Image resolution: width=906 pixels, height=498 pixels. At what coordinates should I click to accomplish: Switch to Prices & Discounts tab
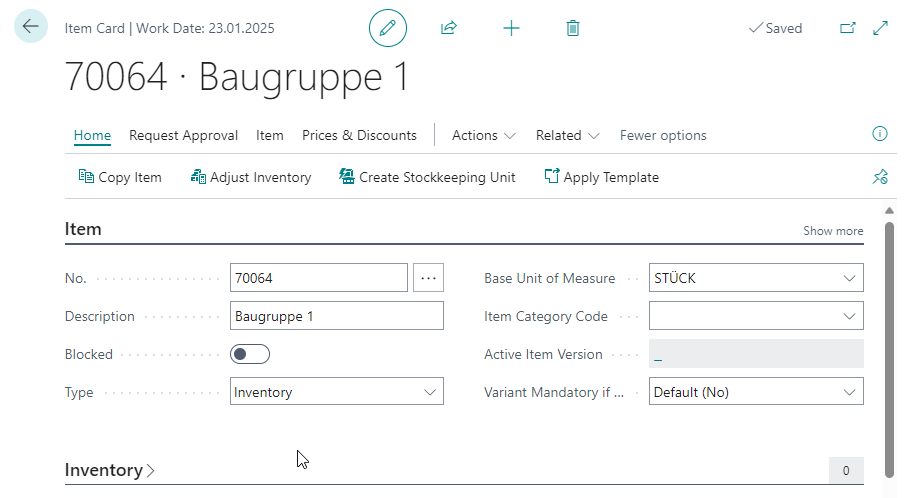(359, 135)
